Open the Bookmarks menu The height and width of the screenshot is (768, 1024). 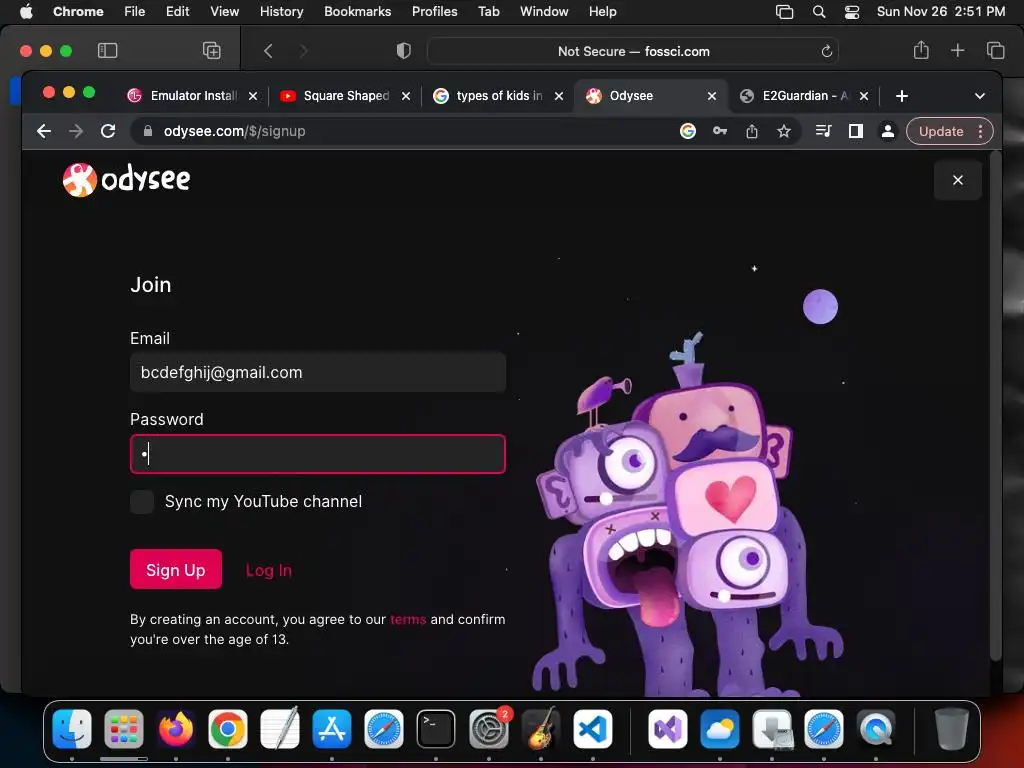point(358,12)
